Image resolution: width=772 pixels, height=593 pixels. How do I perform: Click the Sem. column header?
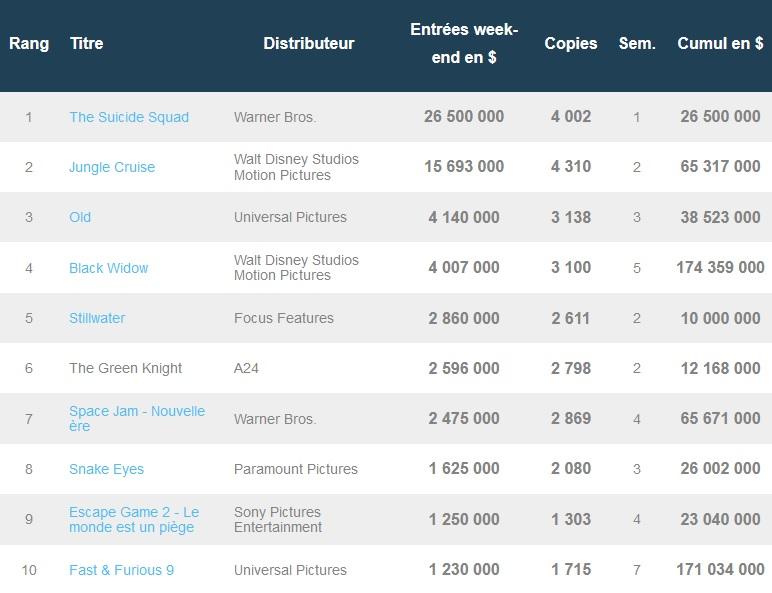point(637,43)
